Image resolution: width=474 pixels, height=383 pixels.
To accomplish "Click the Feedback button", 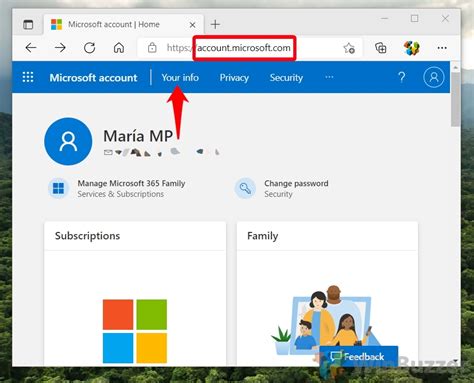I will point(359,357).
